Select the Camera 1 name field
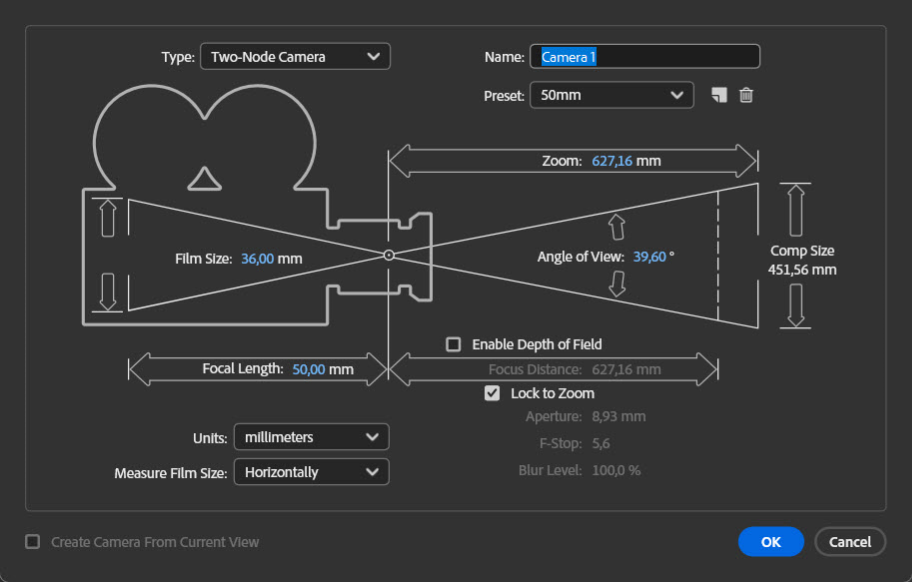912x582 pixels. point(645,56)
